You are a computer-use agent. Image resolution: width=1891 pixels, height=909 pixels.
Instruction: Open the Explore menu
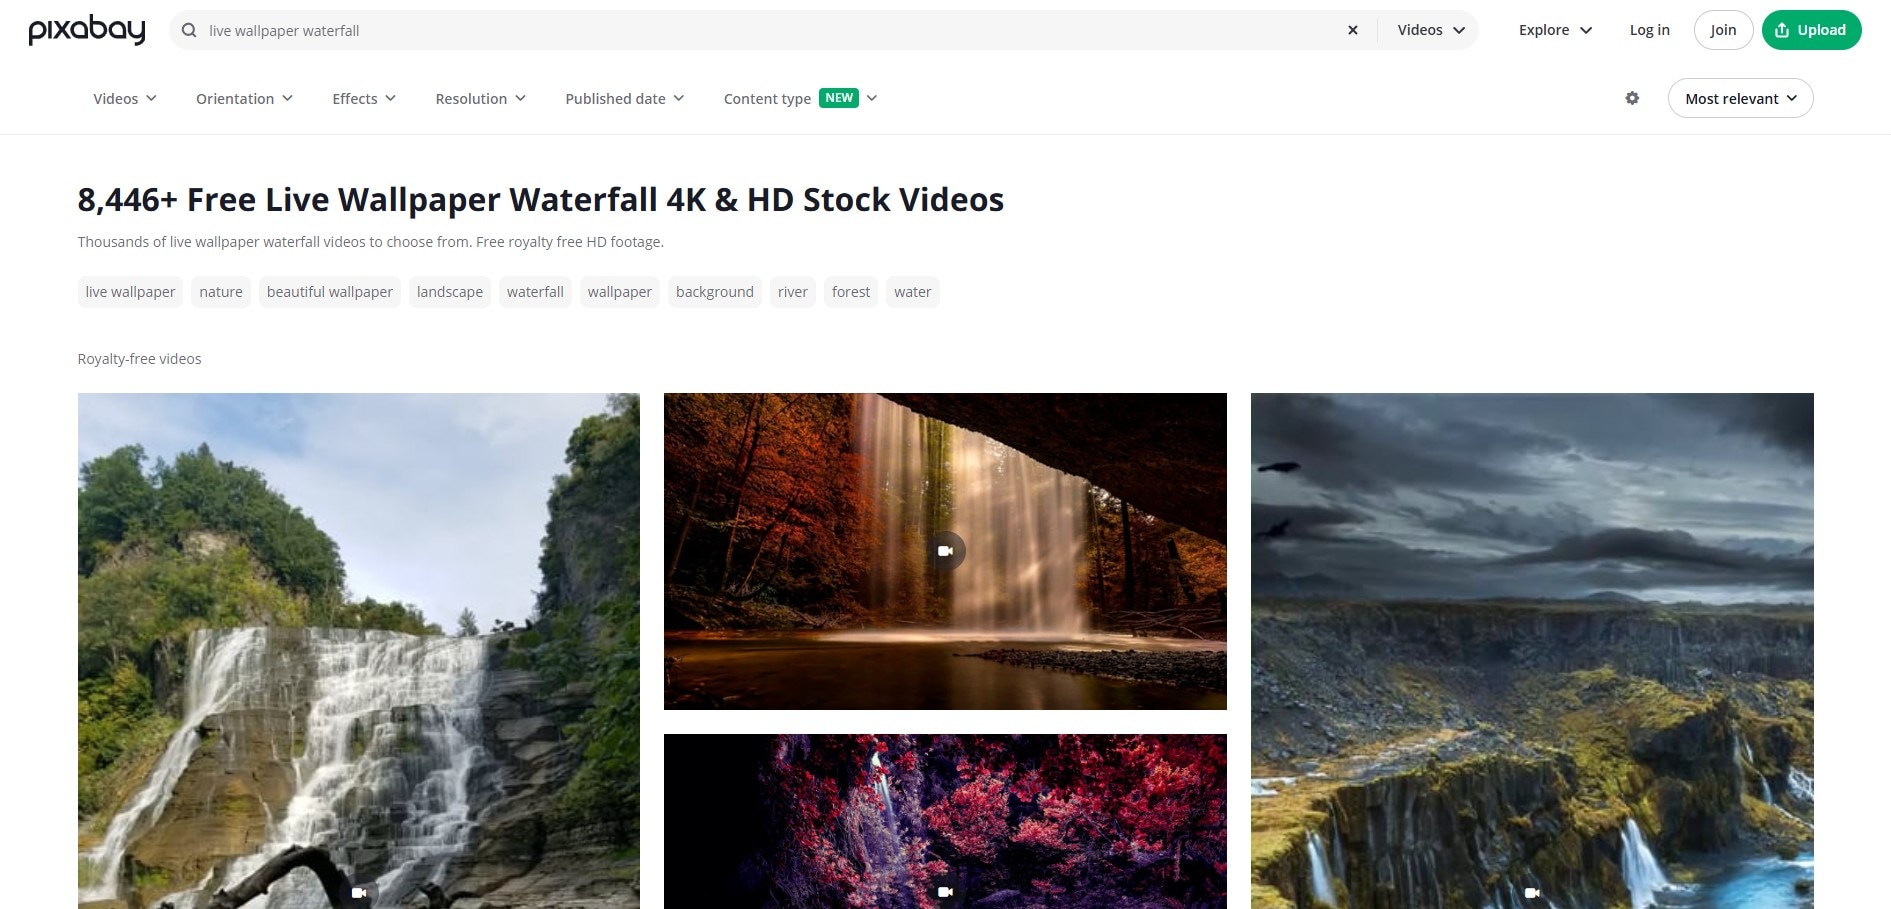click(x=1553, y=30)
